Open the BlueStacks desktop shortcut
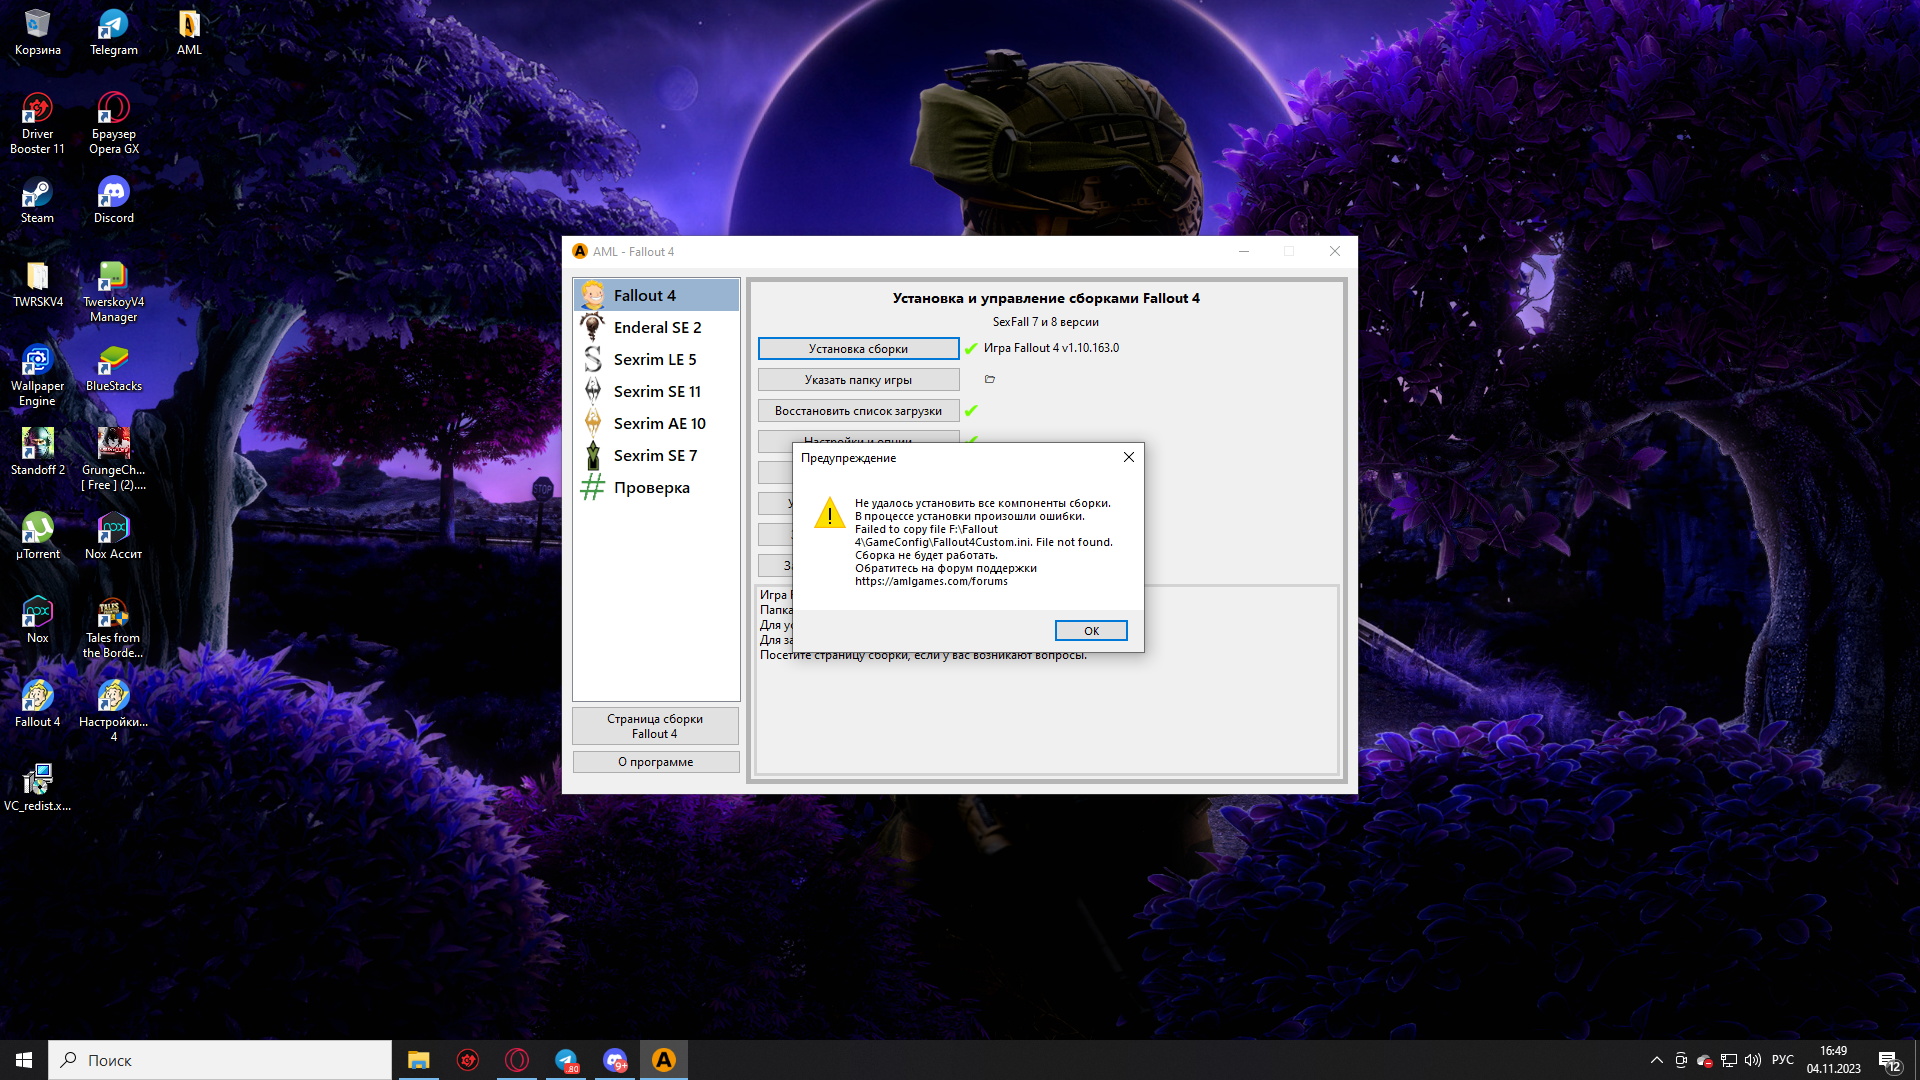This screenshot has width=1920, height=1080. coord(113,368)
